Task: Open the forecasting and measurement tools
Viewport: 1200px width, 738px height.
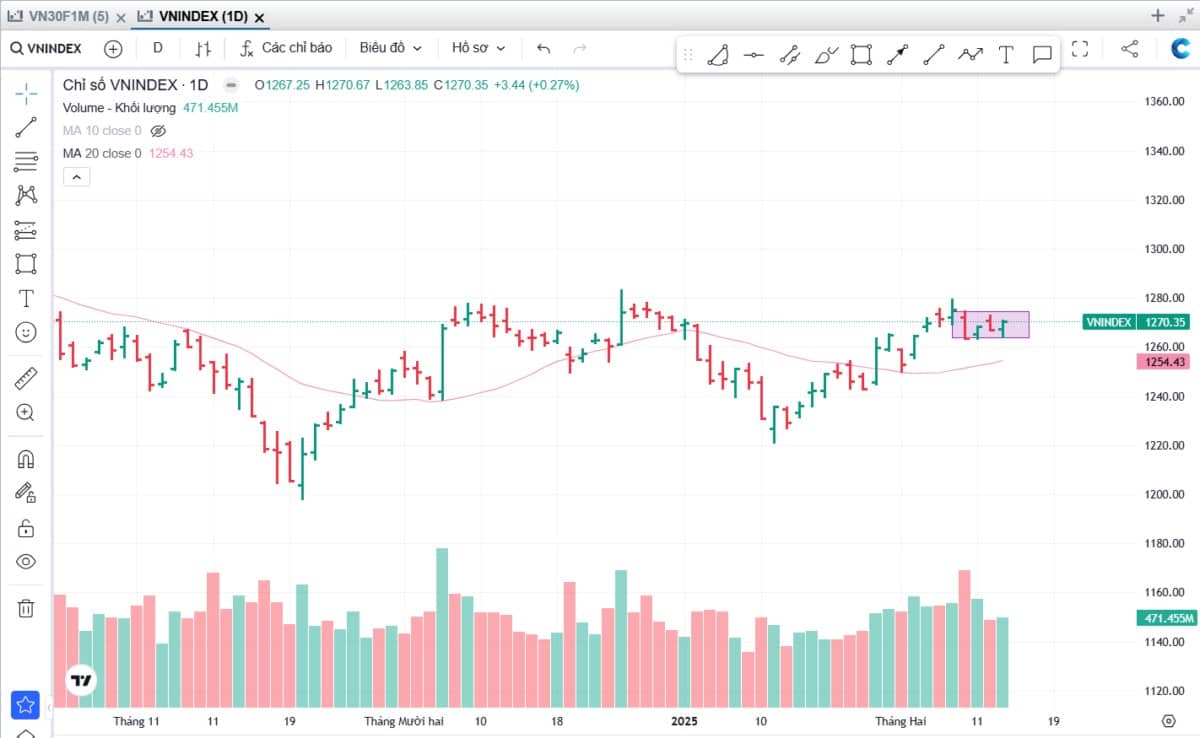Action: (26, 230)
